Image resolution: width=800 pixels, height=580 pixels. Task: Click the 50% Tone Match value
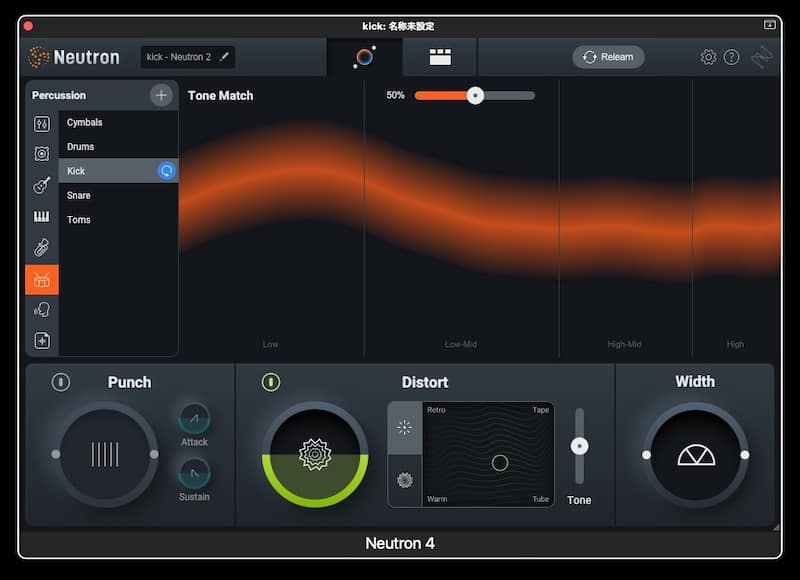coord(395,95)
